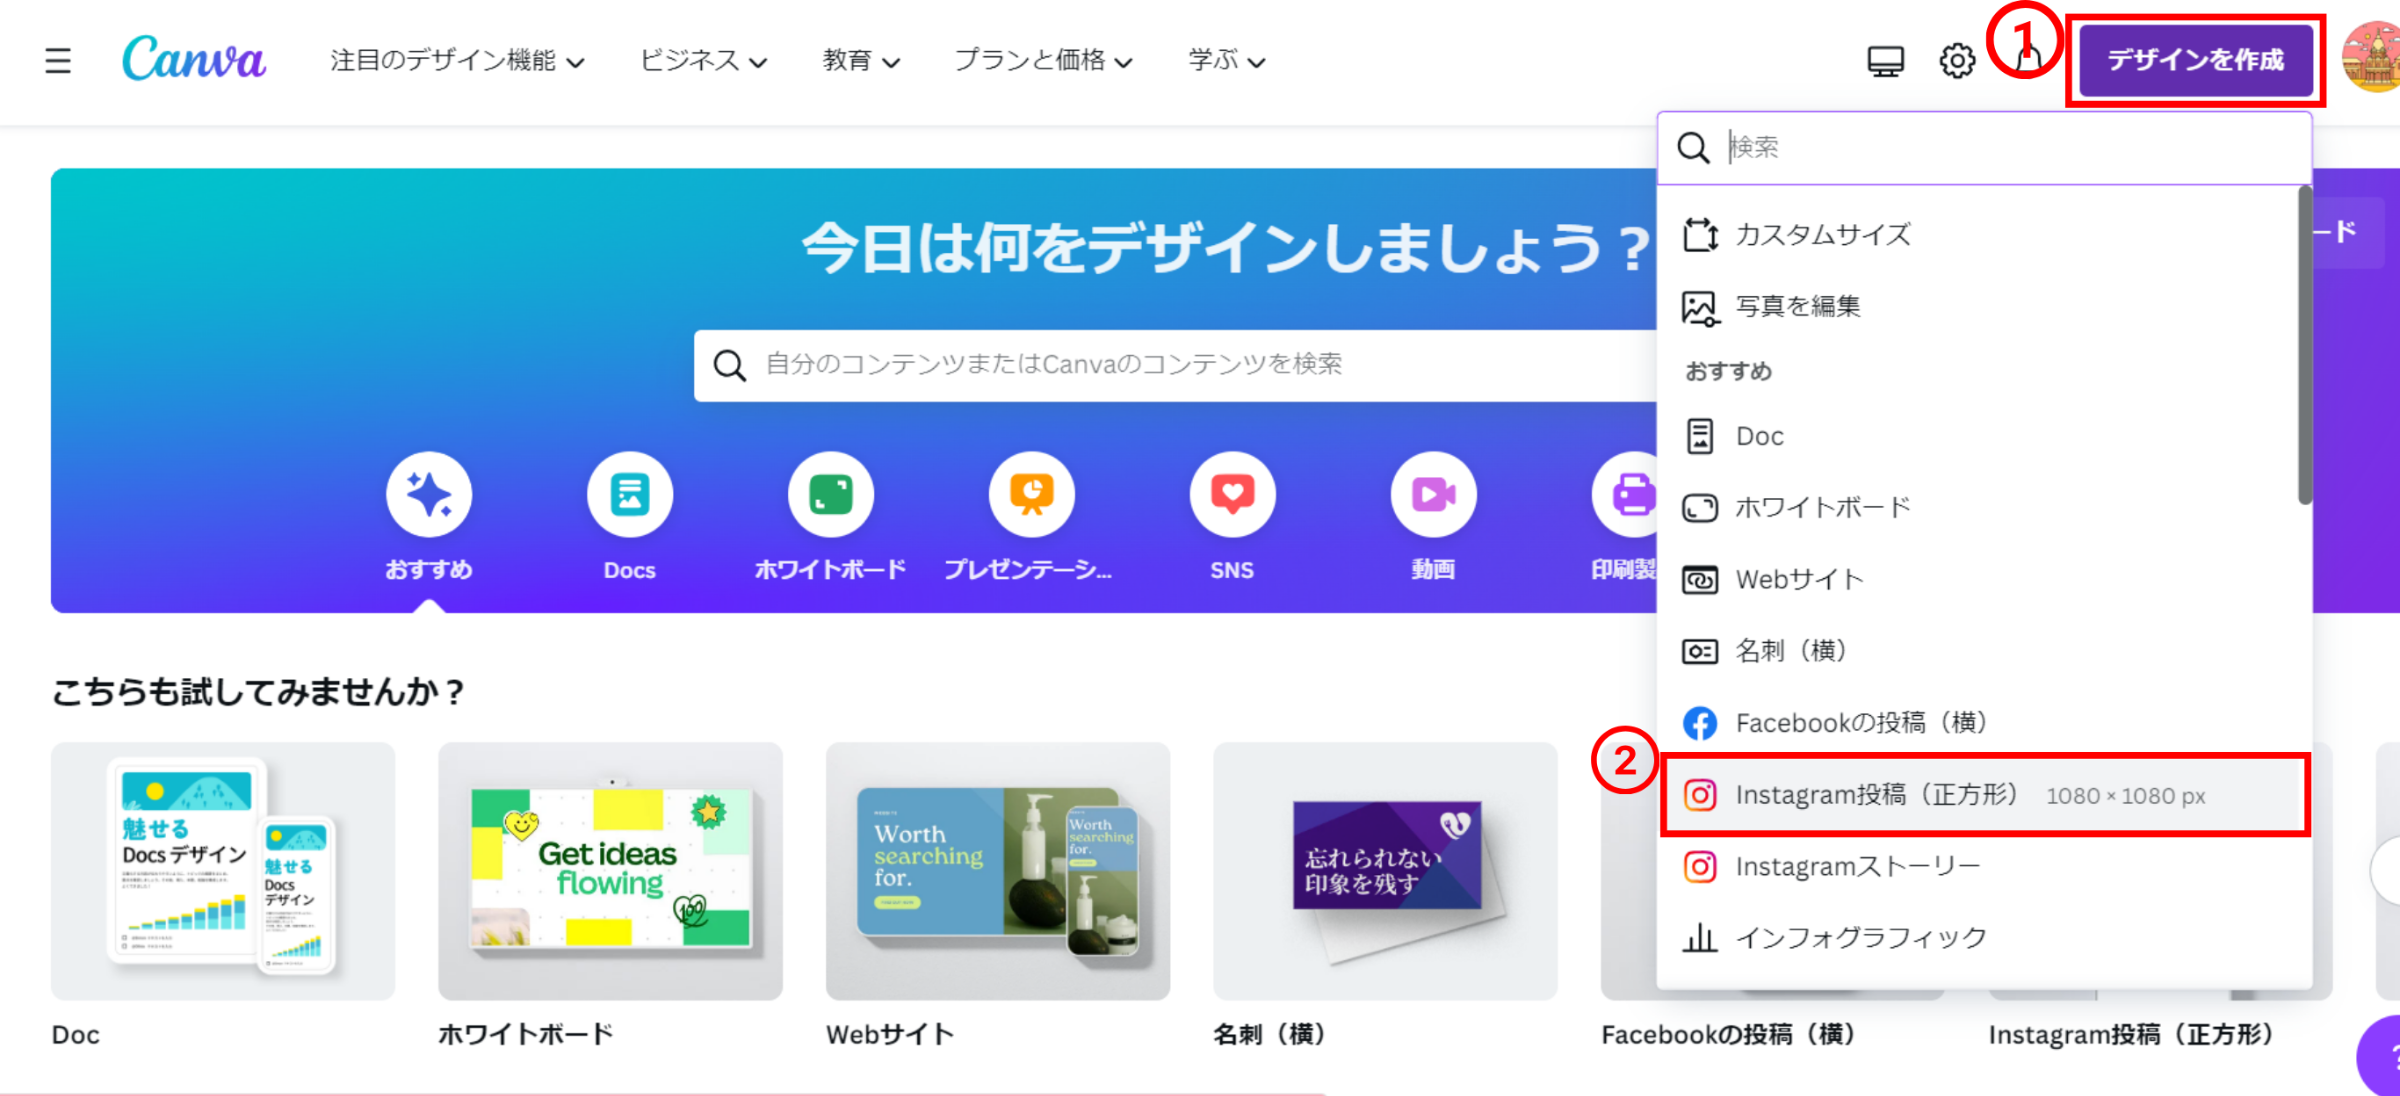Open the Get ideas flowing whiteboard thumbnail
Image resolution: width=2400 pixels, height=1096 pixels.
[610, 870]
